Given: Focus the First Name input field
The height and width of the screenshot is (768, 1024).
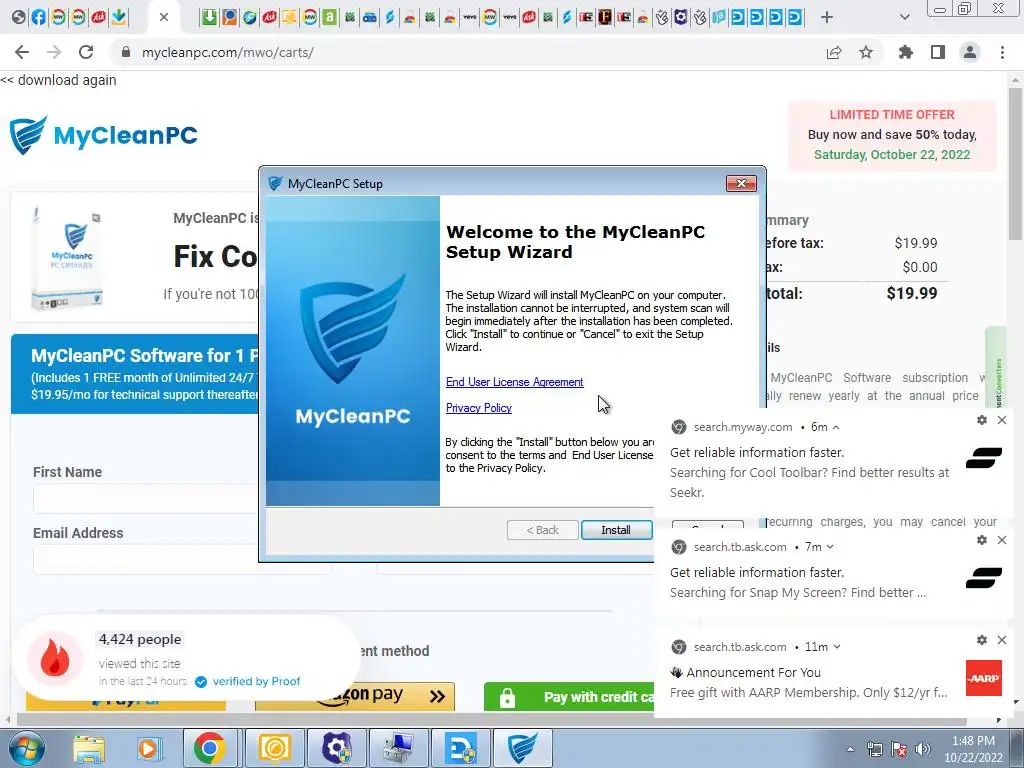Looking at the screenshot, I should (x=147, y=500).
